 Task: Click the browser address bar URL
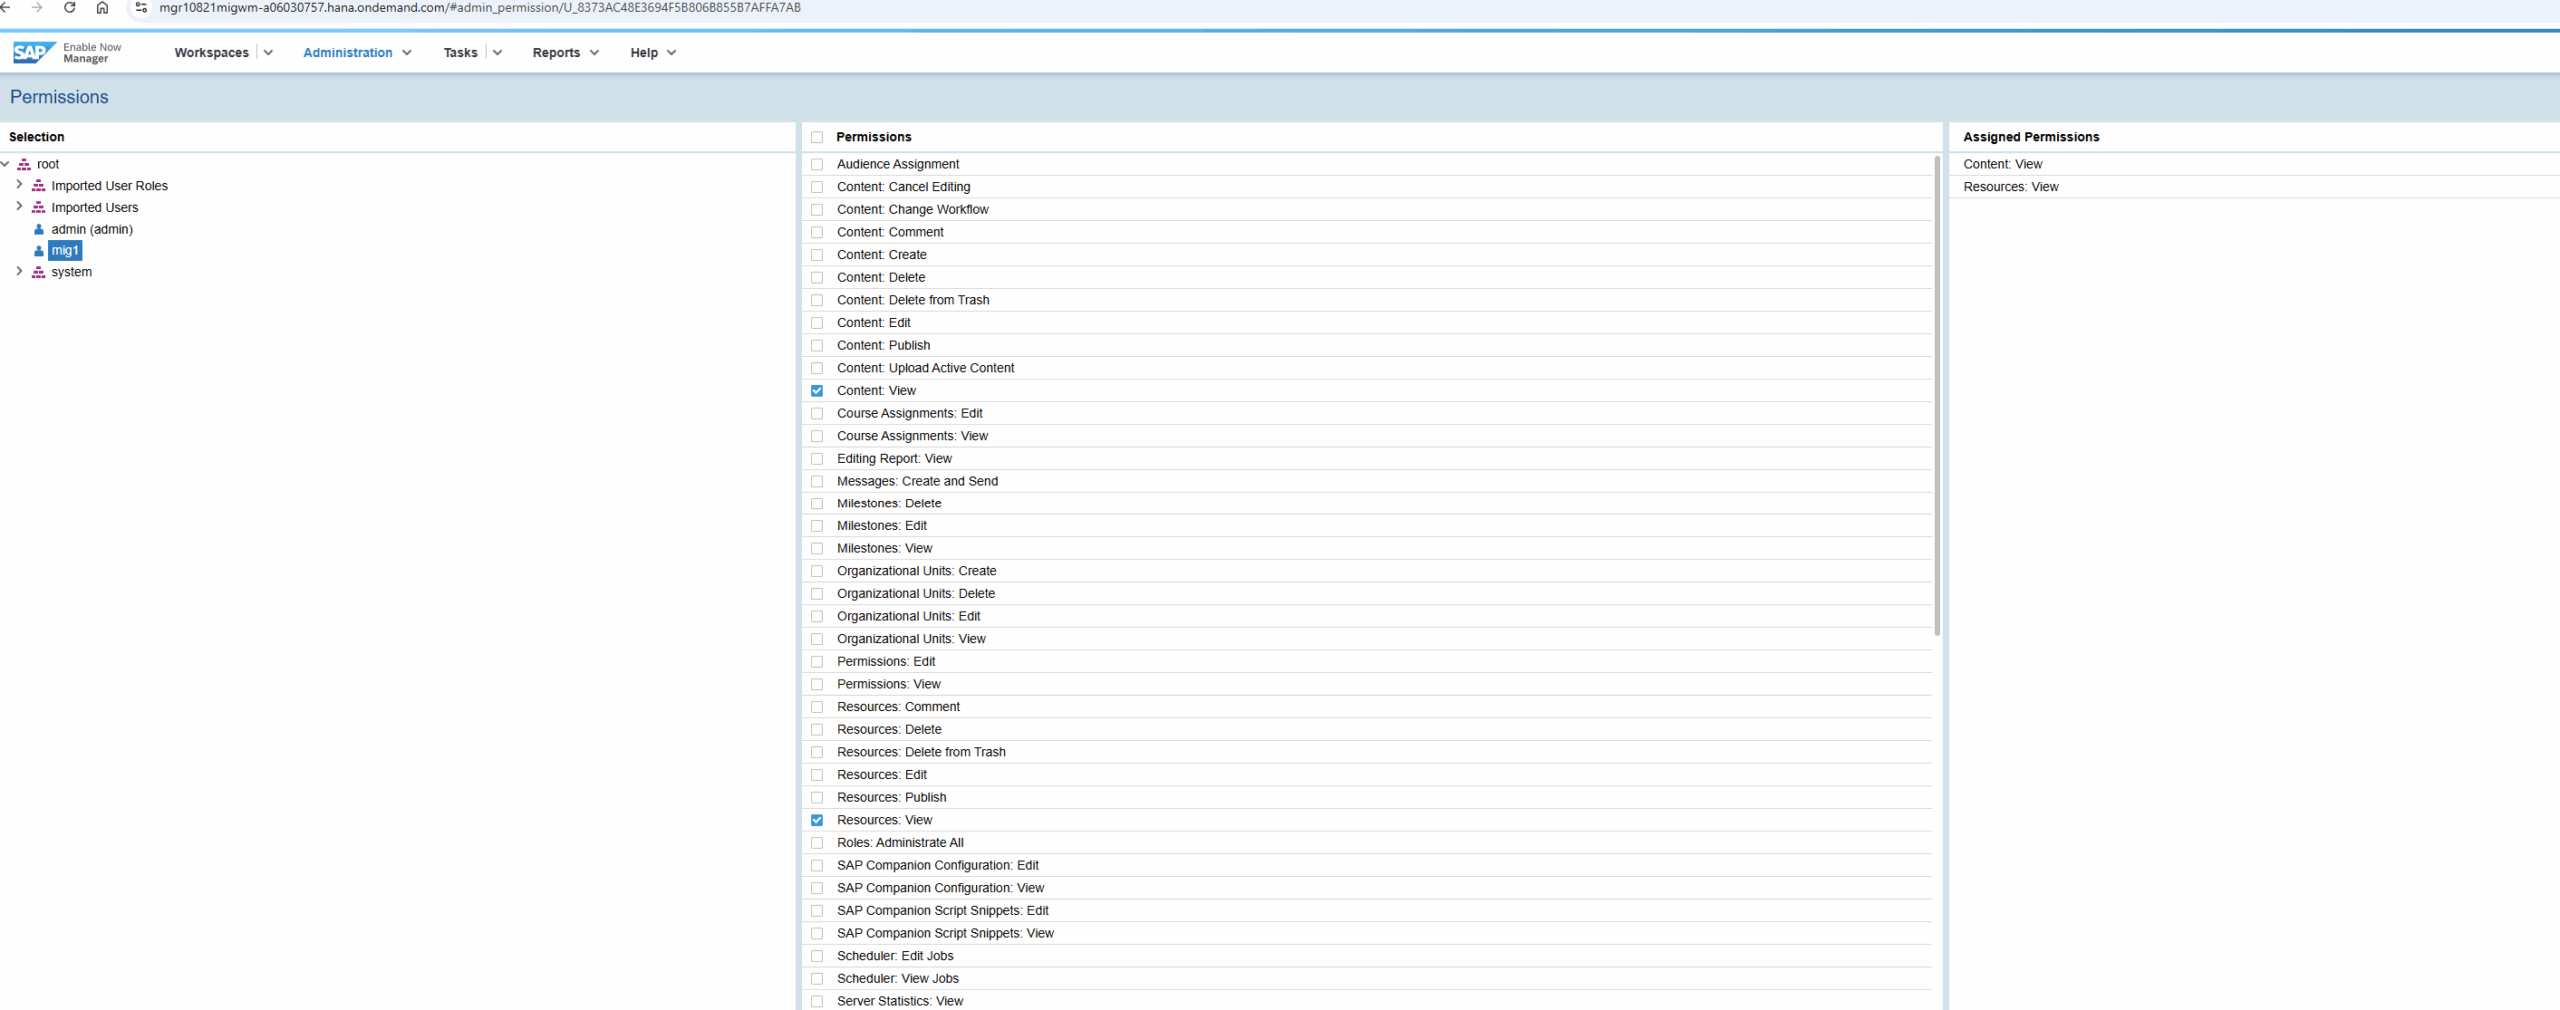click(x=480, y=8)
